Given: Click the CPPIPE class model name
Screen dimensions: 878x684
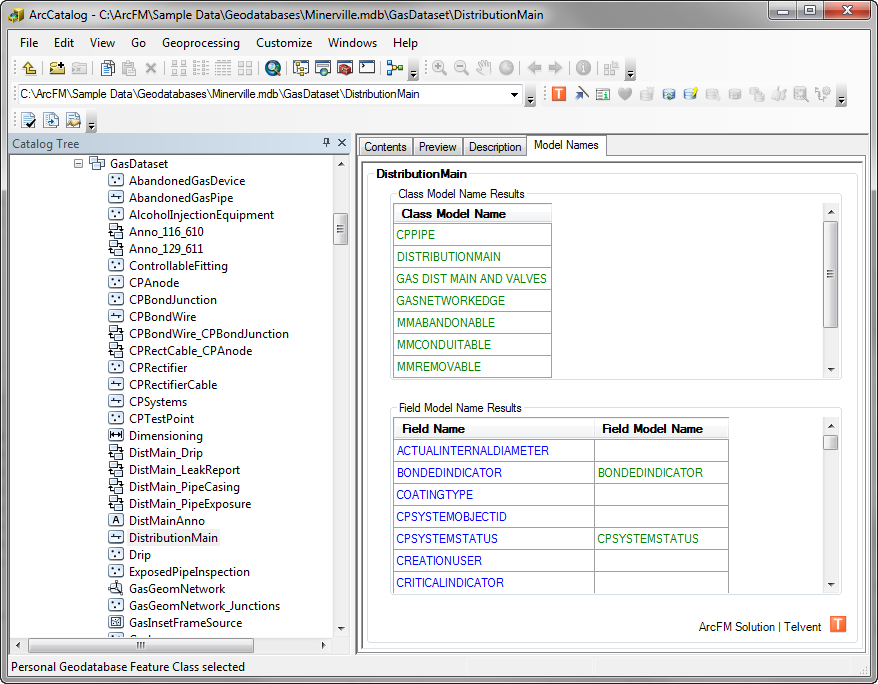Looking at the screenshot, I should 472,235.
